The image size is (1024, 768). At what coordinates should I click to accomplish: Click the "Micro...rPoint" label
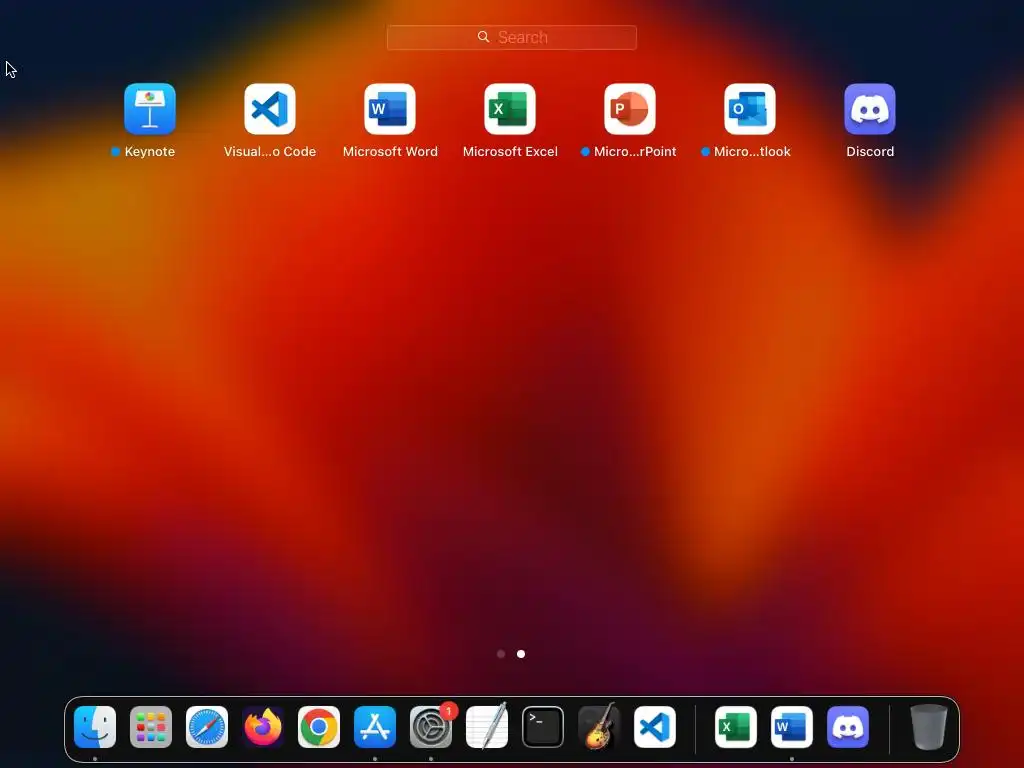(x=635, y=152)
